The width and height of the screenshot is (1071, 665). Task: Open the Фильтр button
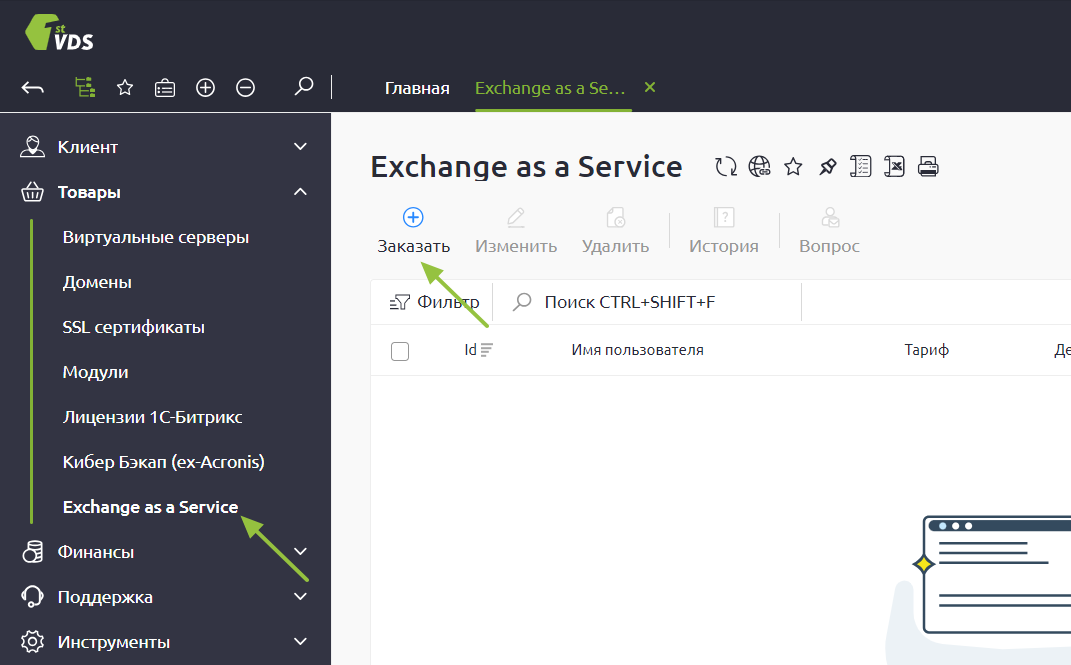pyautogui.click(x=434, y=302)
